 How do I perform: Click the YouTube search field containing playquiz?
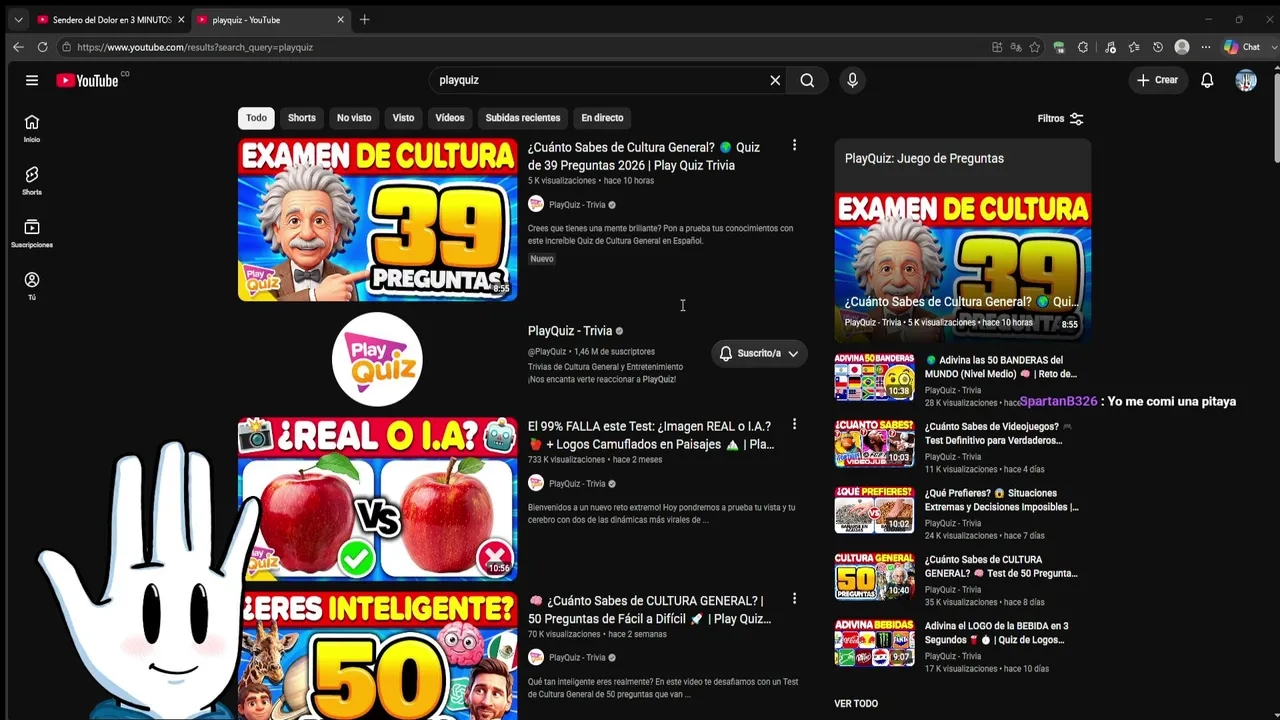[600, 80]
